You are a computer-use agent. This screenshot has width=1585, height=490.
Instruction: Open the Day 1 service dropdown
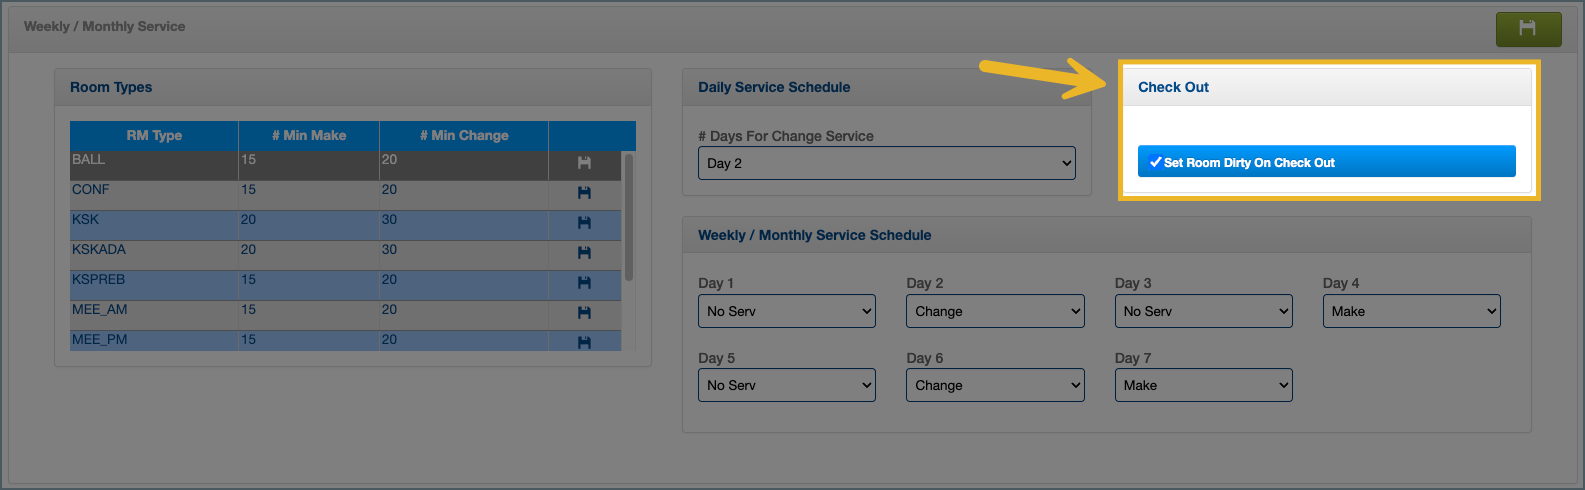tap(787, 311)
